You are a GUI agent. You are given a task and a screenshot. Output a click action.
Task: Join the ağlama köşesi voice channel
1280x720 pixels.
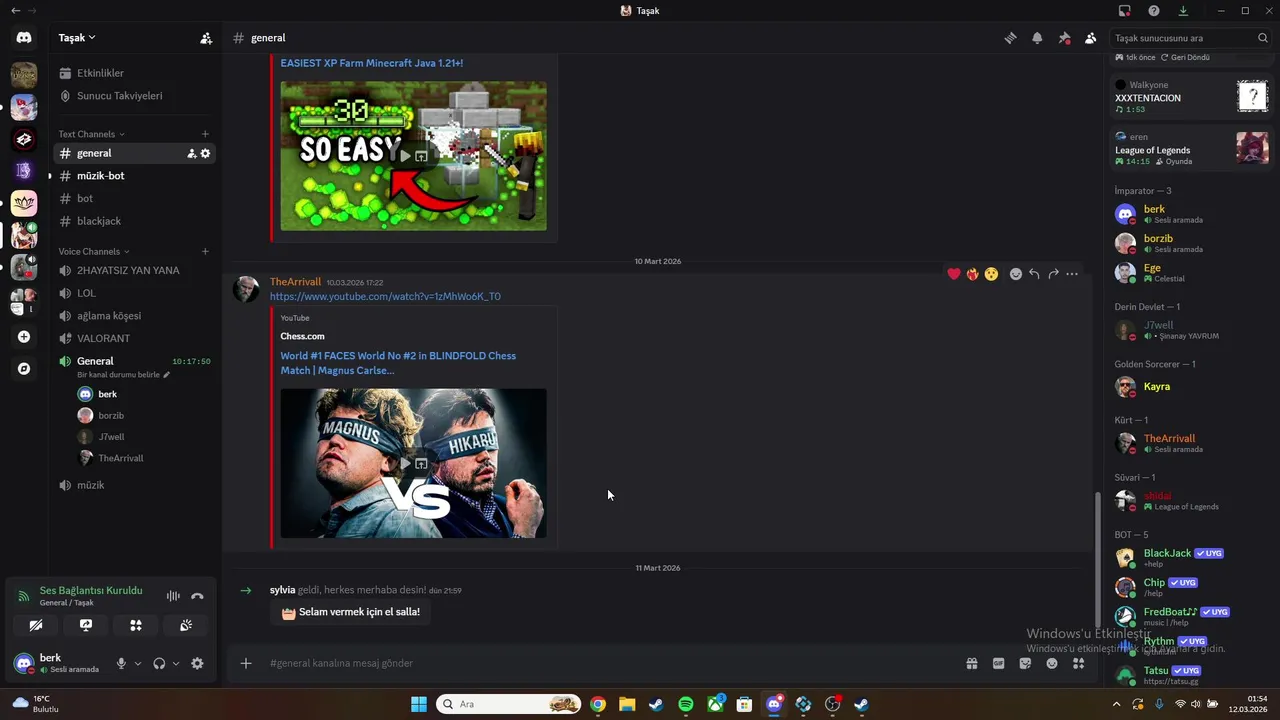click(134, 316)
